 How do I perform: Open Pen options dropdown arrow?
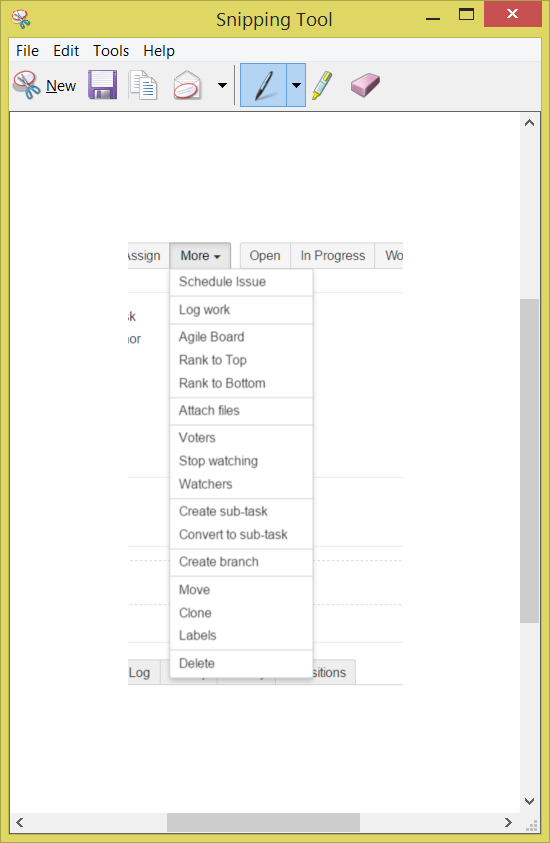point(296,85)
